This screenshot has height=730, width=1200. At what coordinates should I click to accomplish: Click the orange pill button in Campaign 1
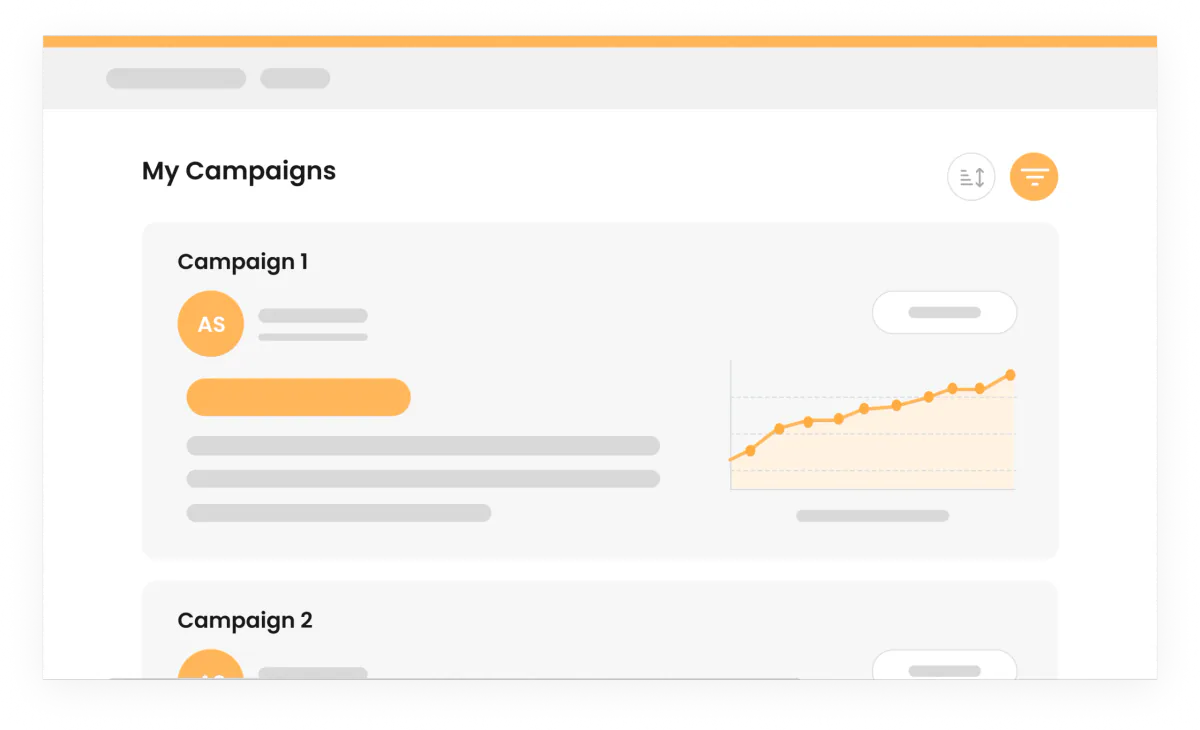click(x=298, y=397)
